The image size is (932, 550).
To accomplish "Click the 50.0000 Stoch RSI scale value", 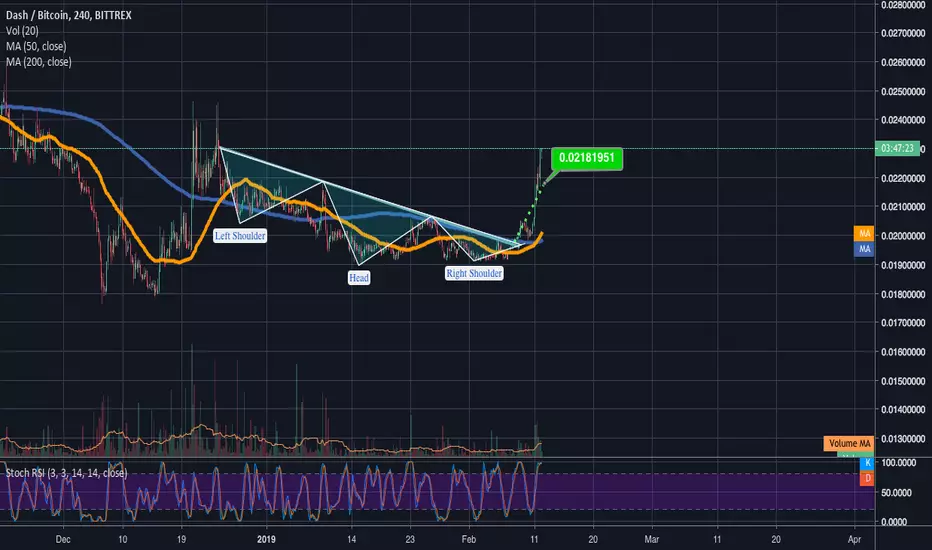I will tap(896, 493).
